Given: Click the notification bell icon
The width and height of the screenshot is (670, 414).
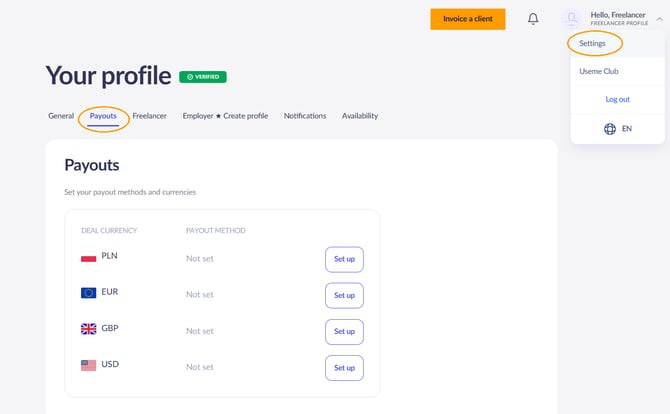Looking at the screenshot, I should [x=533, y=19].
